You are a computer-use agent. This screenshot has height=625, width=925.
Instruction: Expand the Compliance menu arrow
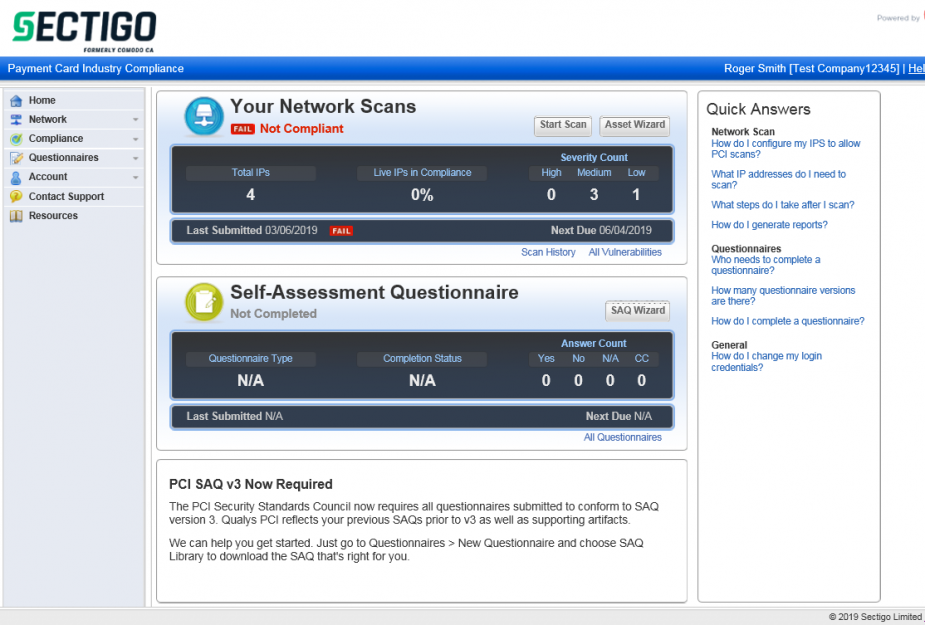click(x=136, y=139)
